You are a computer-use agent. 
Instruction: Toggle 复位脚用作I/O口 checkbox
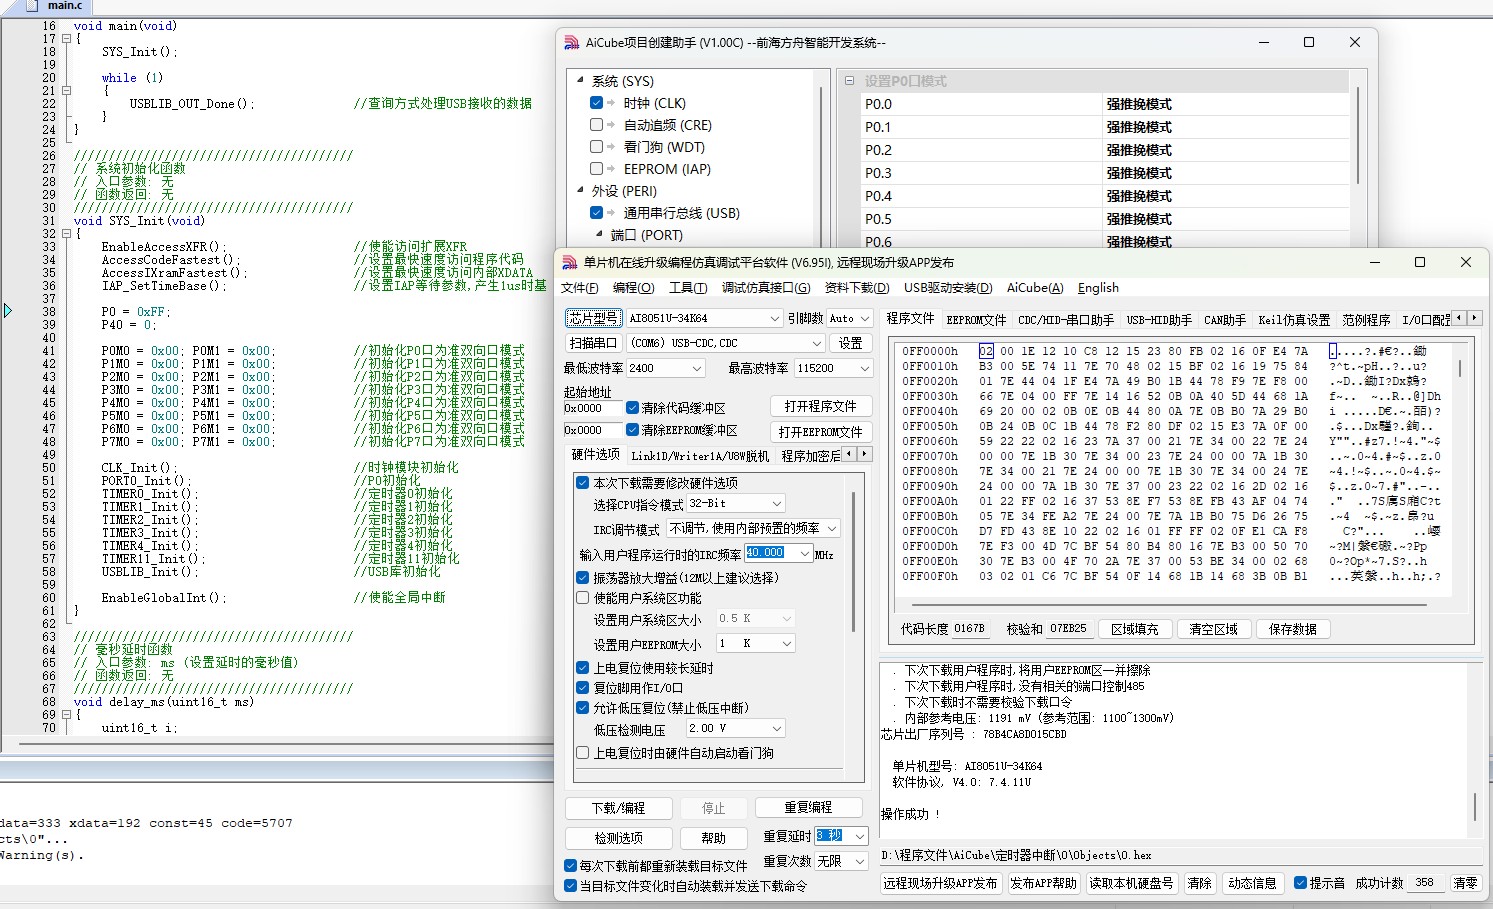pyautogui.click(x=583, y=688)
